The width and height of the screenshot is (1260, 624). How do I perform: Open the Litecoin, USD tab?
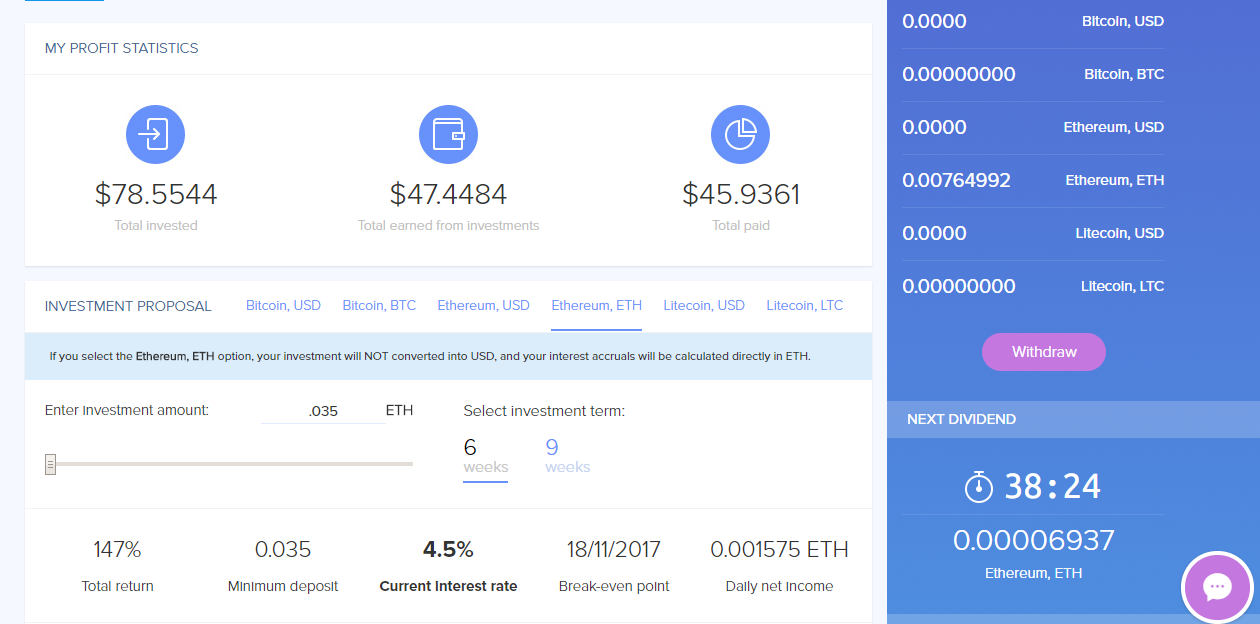(x=704, y=305)
